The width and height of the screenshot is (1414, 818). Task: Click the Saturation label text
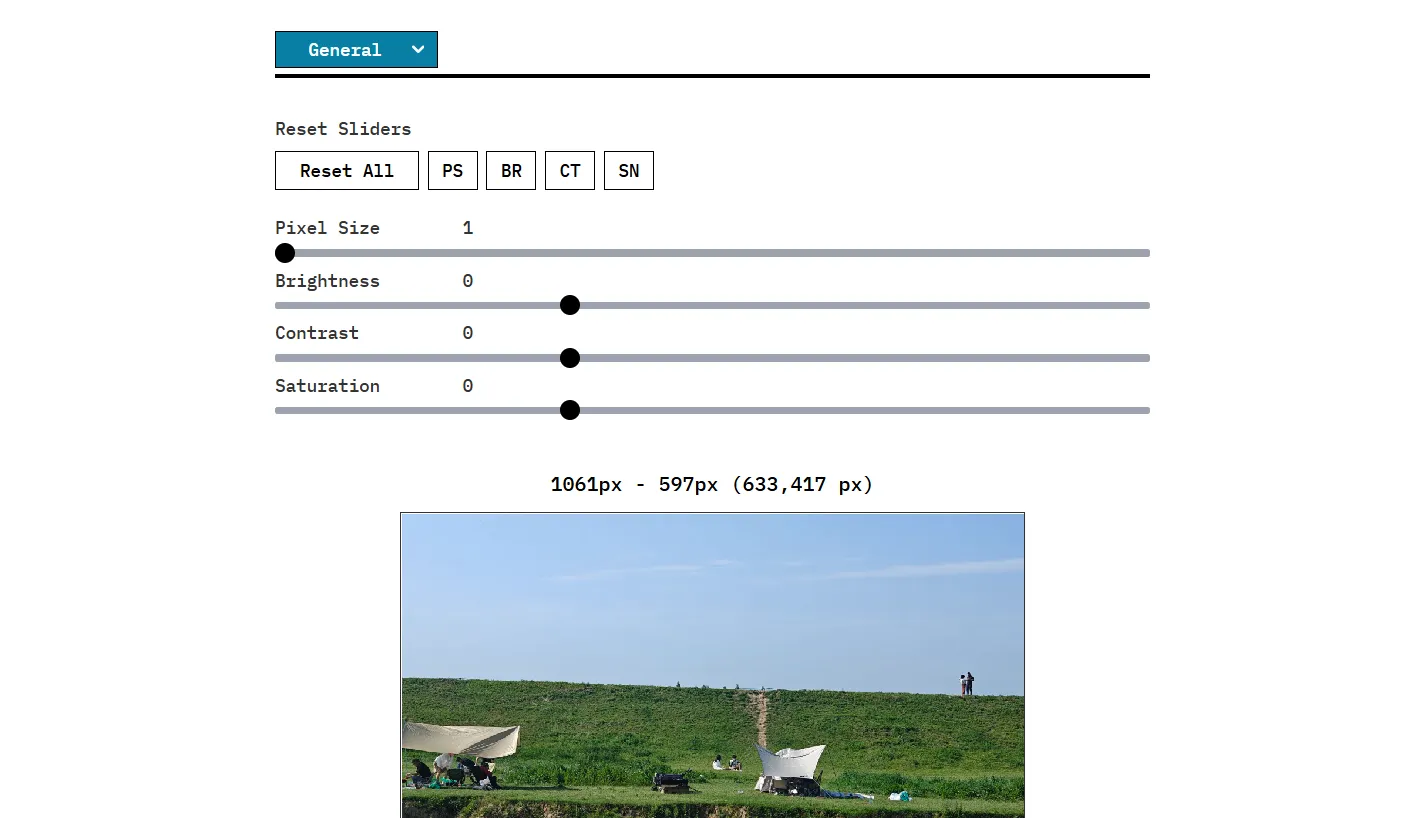(327, 386)
